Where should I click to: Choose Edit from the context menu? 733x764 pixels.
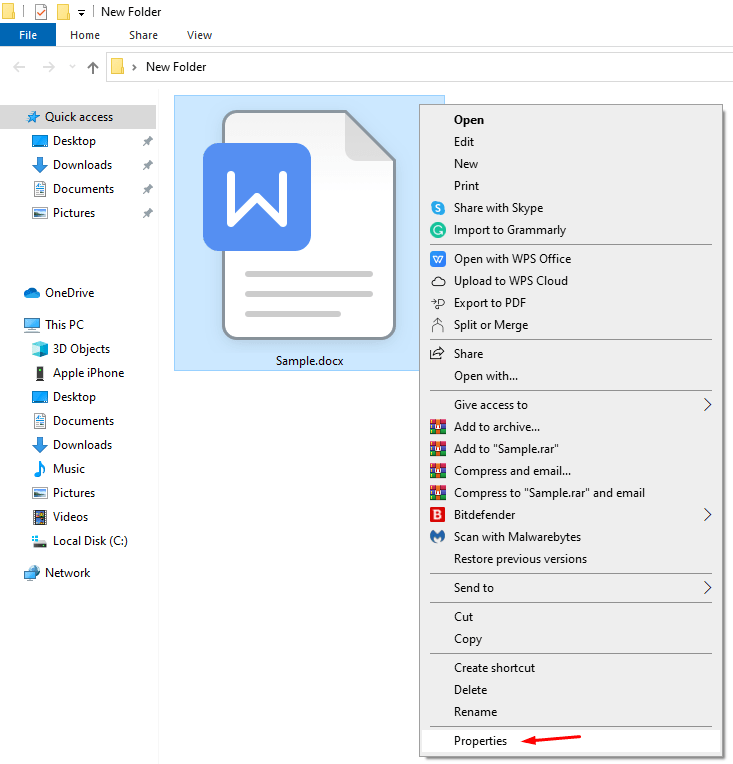tap(571, 142)
